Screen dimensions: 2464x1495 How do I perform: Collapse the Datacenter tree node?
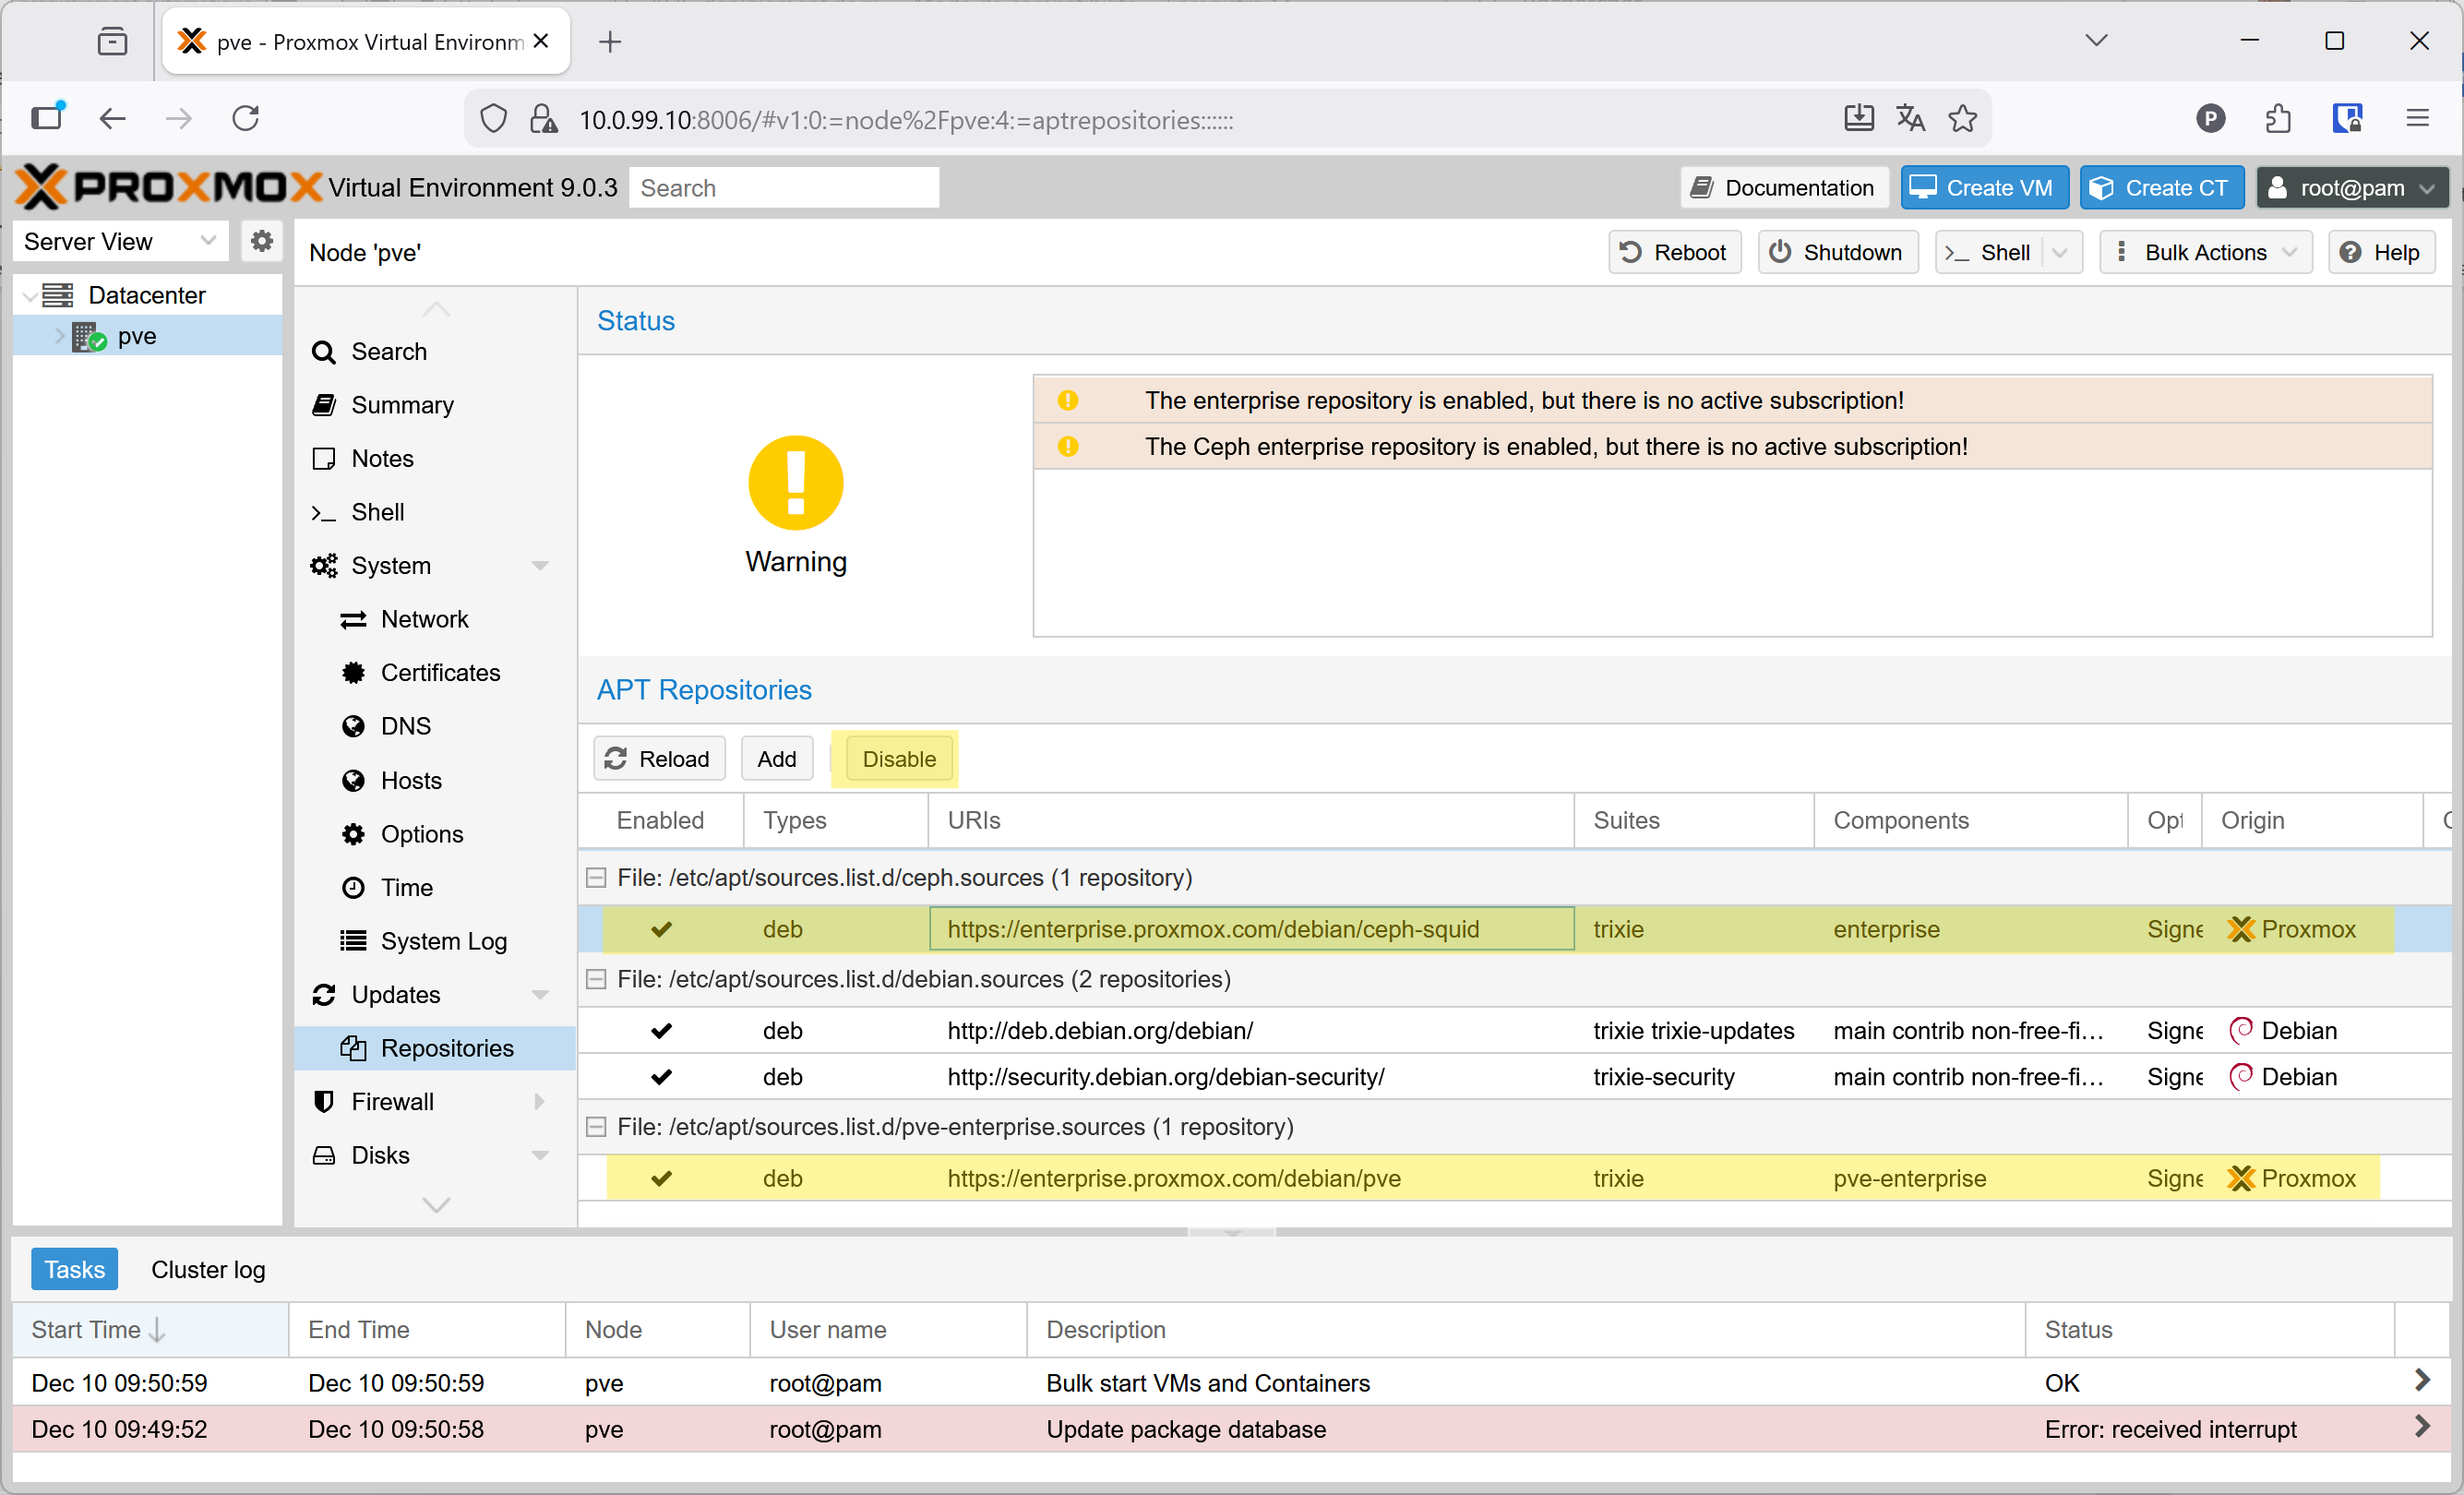pos(31,295)
